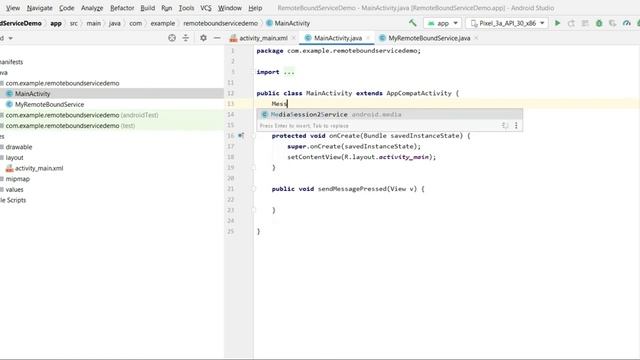Click the MainActivity breadcrumb item
The height and width of the screenshot is (360, 640).
[288, 23]
